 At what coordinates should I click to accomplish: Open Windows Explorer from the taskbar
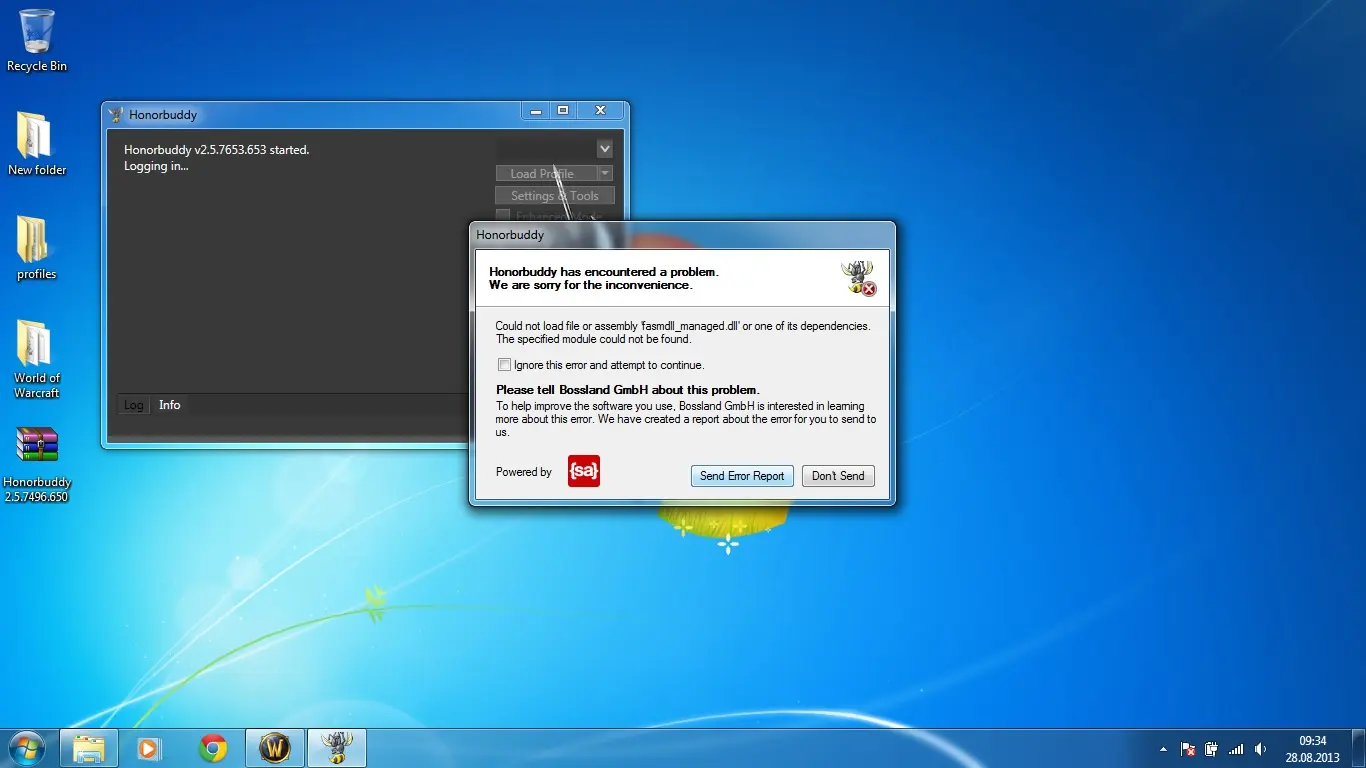click(89, 748)
